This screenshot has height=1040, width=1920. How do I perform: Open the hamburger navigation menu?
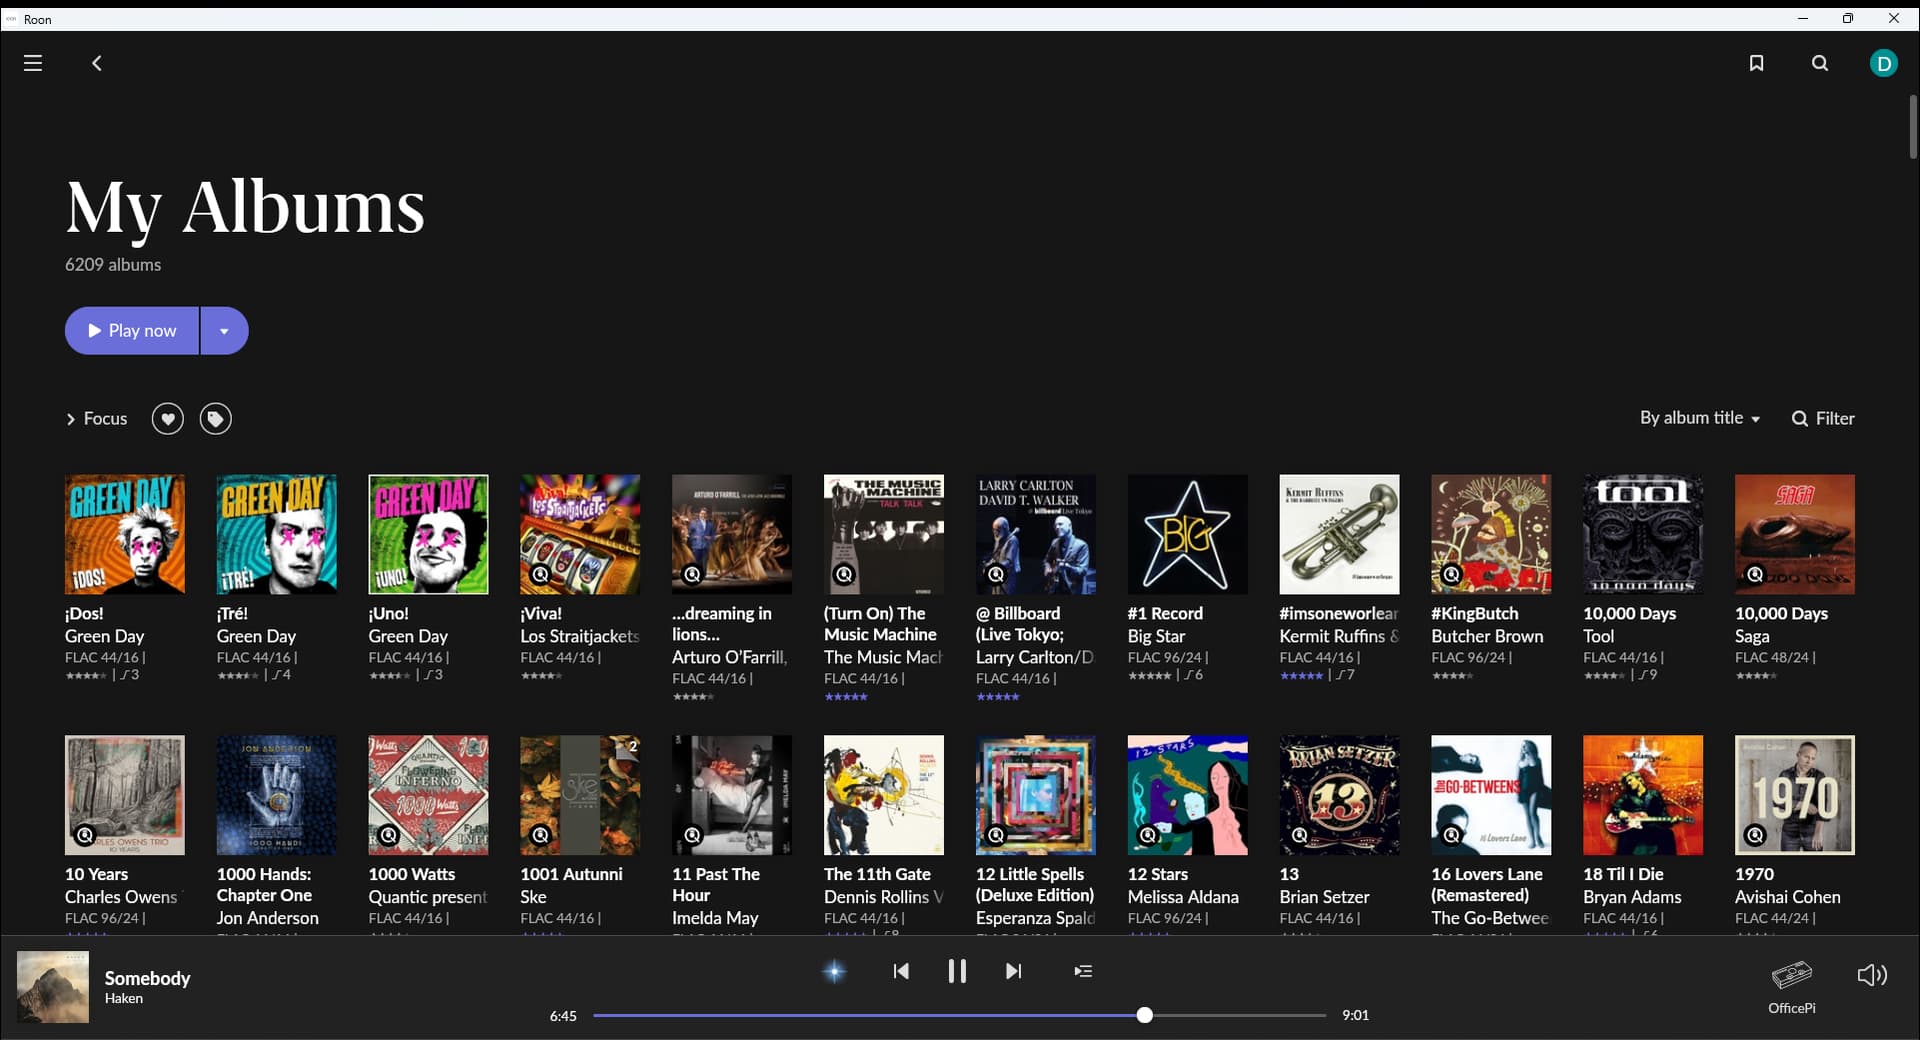click(33, 63)
